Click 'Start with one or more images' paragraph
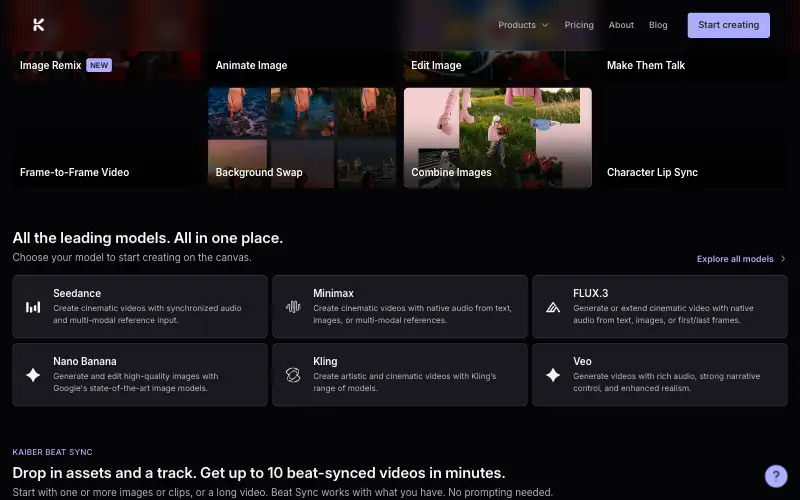The image size is (800, 500). point(283,492)
